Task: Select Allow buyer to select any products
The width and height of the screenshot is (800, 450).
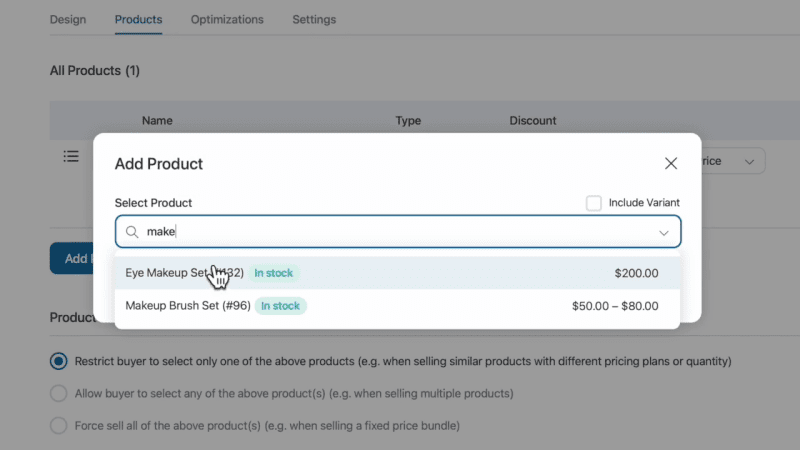Action: (x=59, y=393)
